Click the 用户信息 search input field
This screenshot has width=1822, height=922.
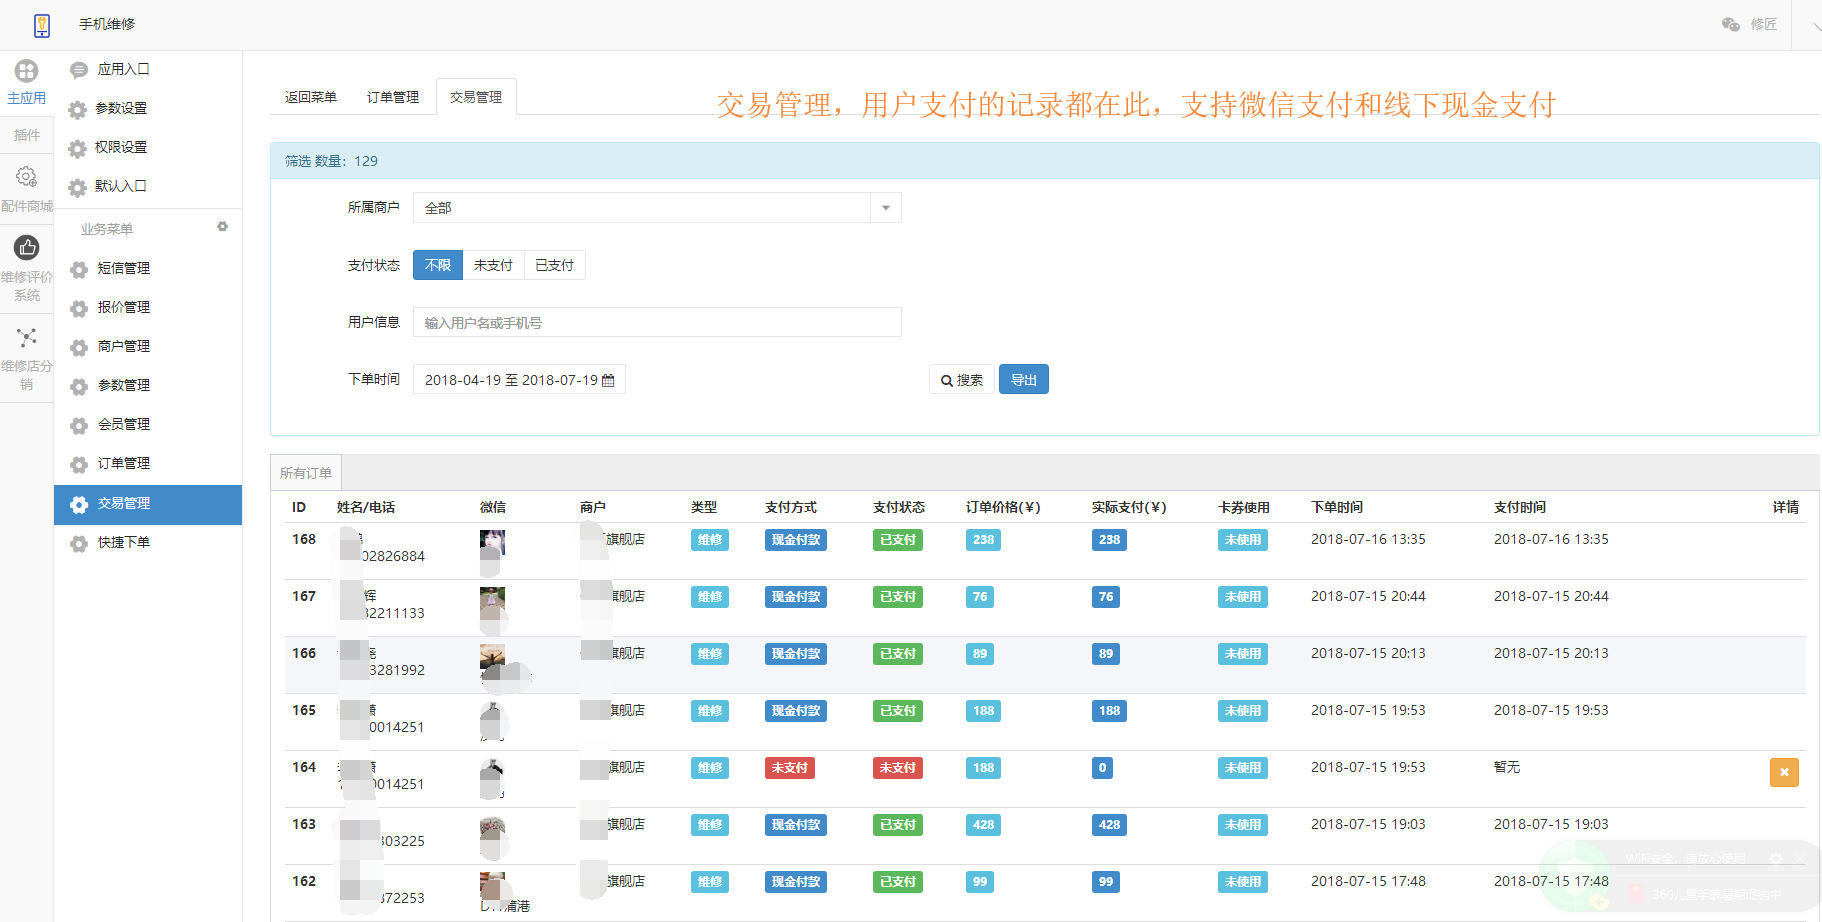(x=656, y=321)
